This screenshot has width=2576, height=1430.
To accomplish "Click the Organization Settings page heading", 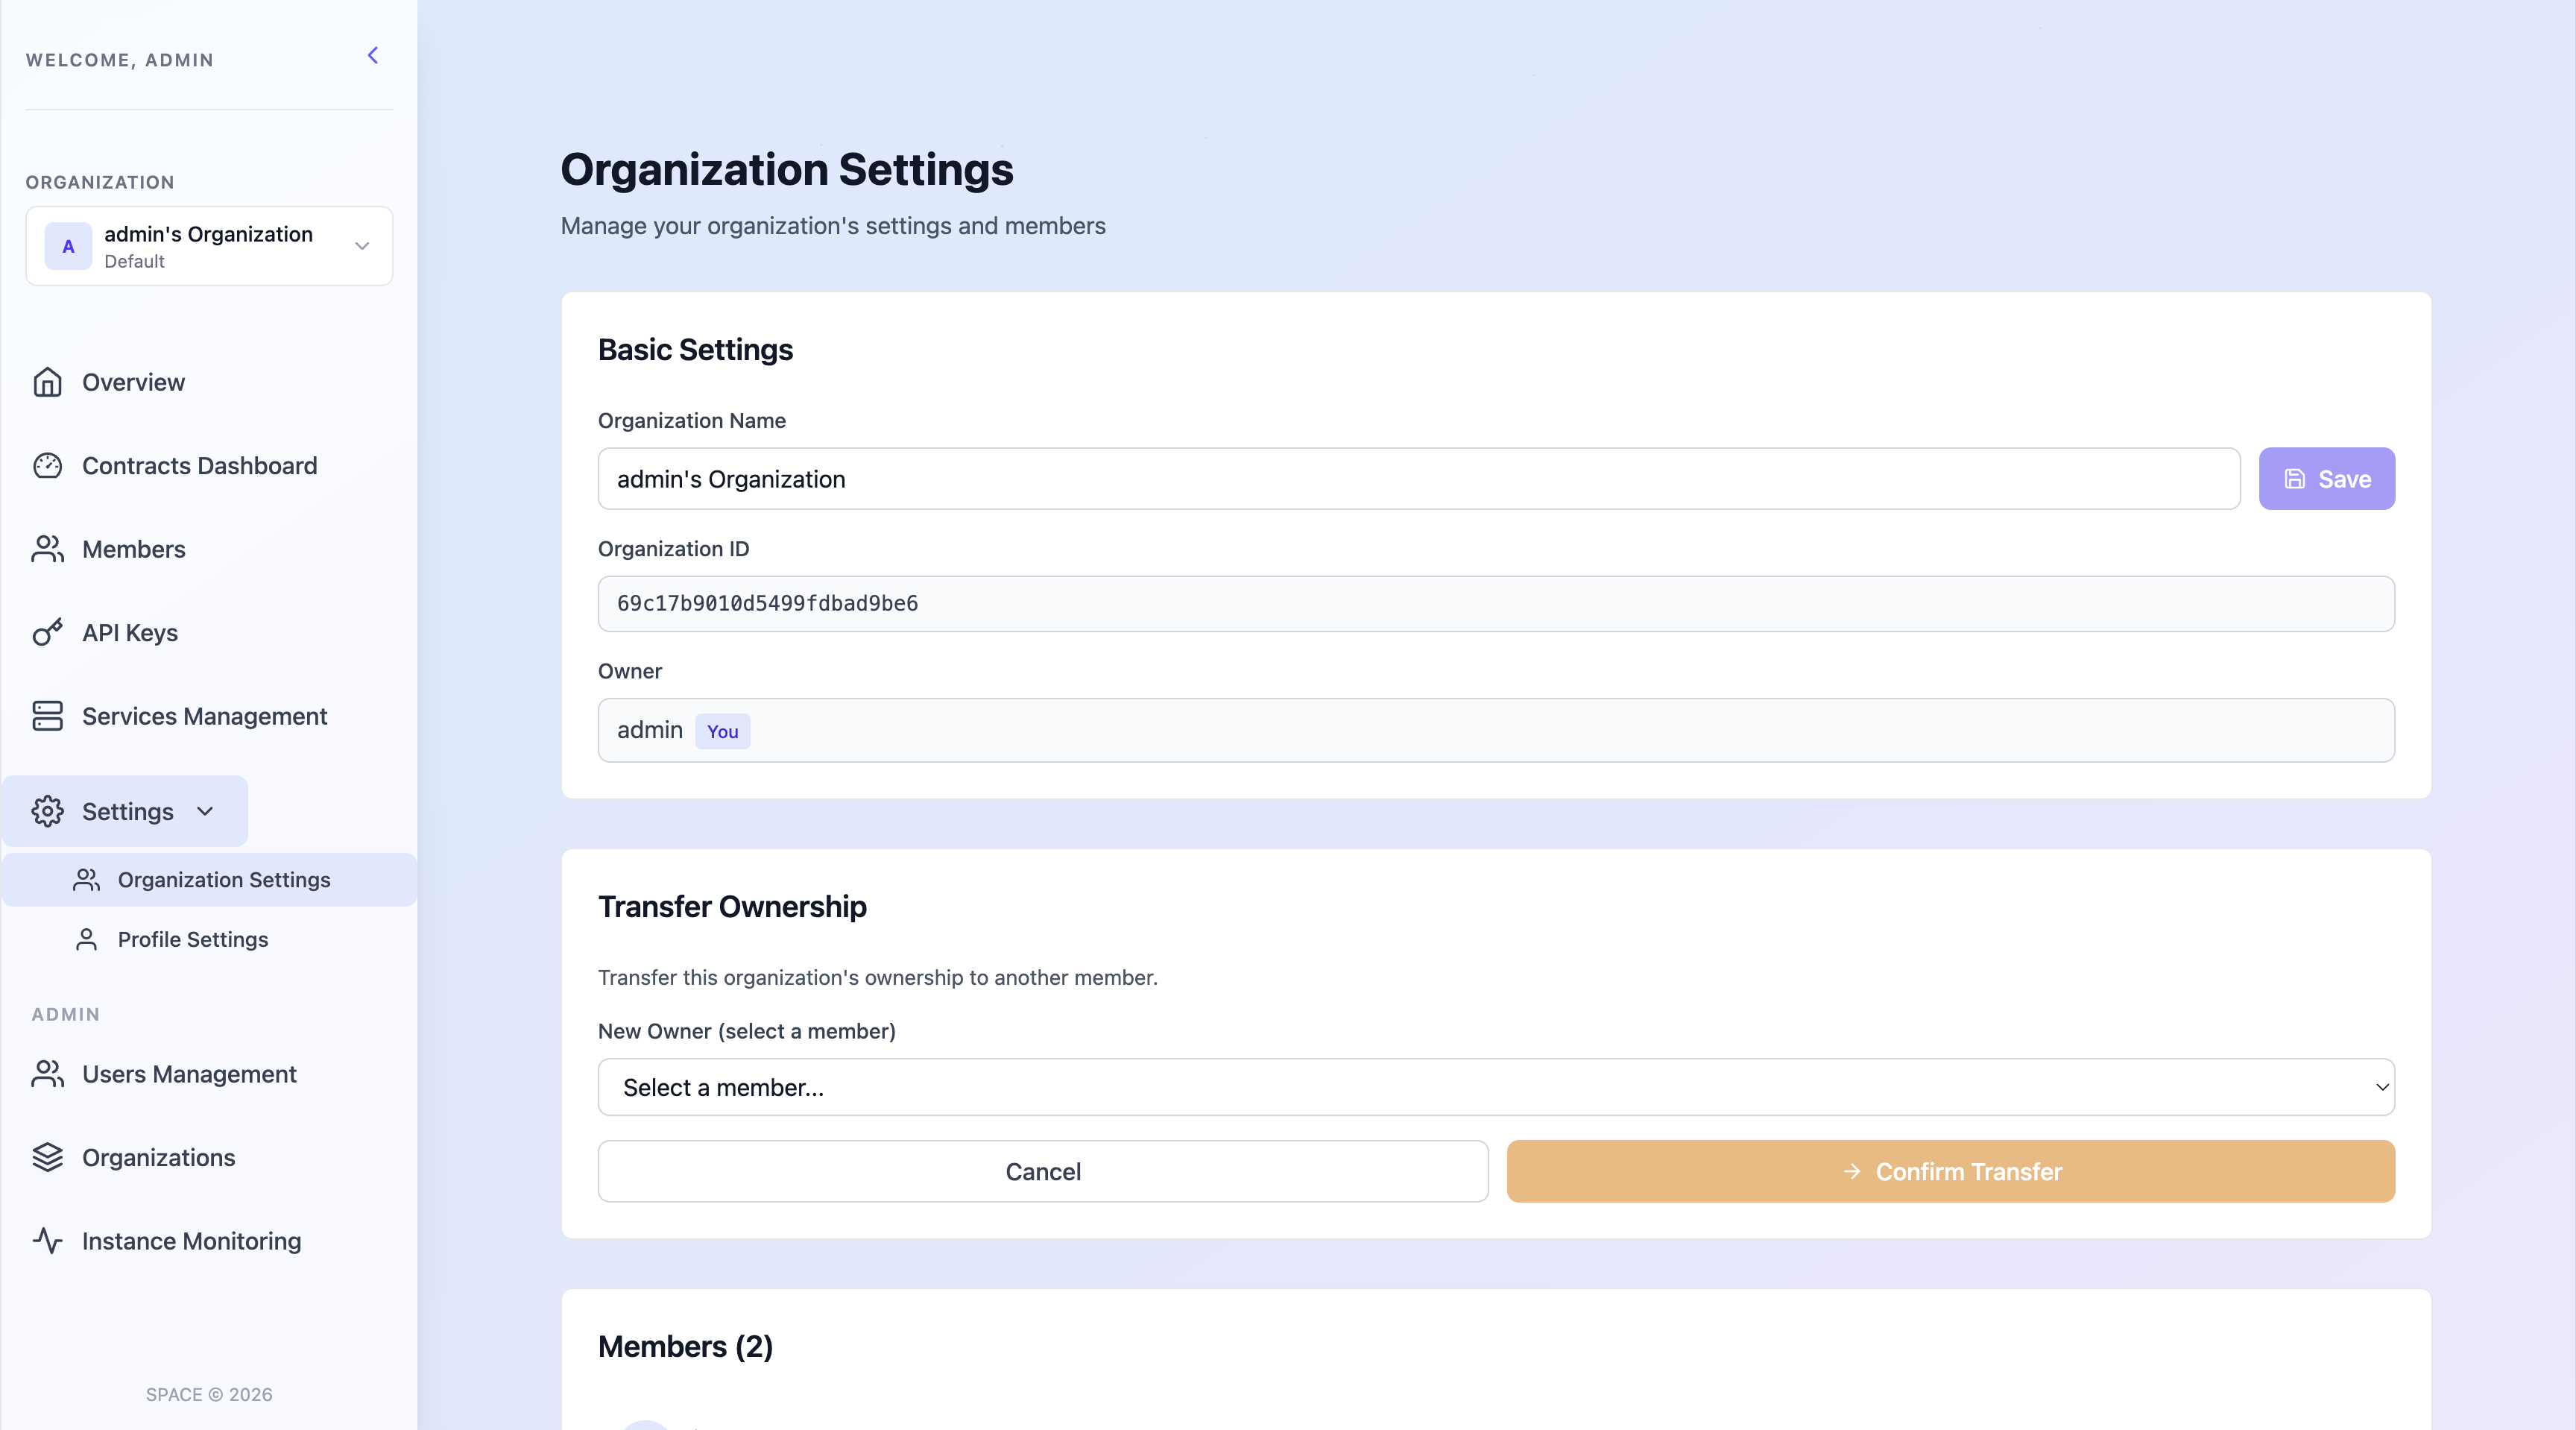I will coord(787,169).
